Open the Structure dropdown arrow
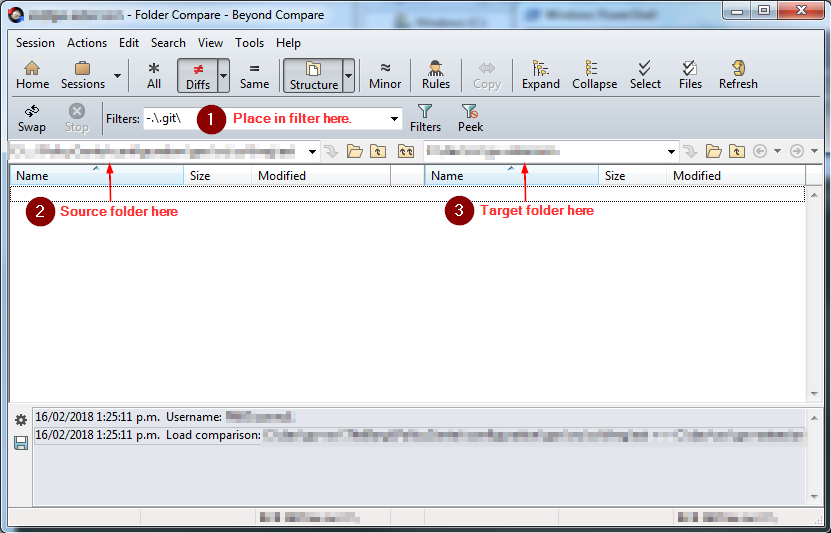The image size is (831, 533). (348, 76)
